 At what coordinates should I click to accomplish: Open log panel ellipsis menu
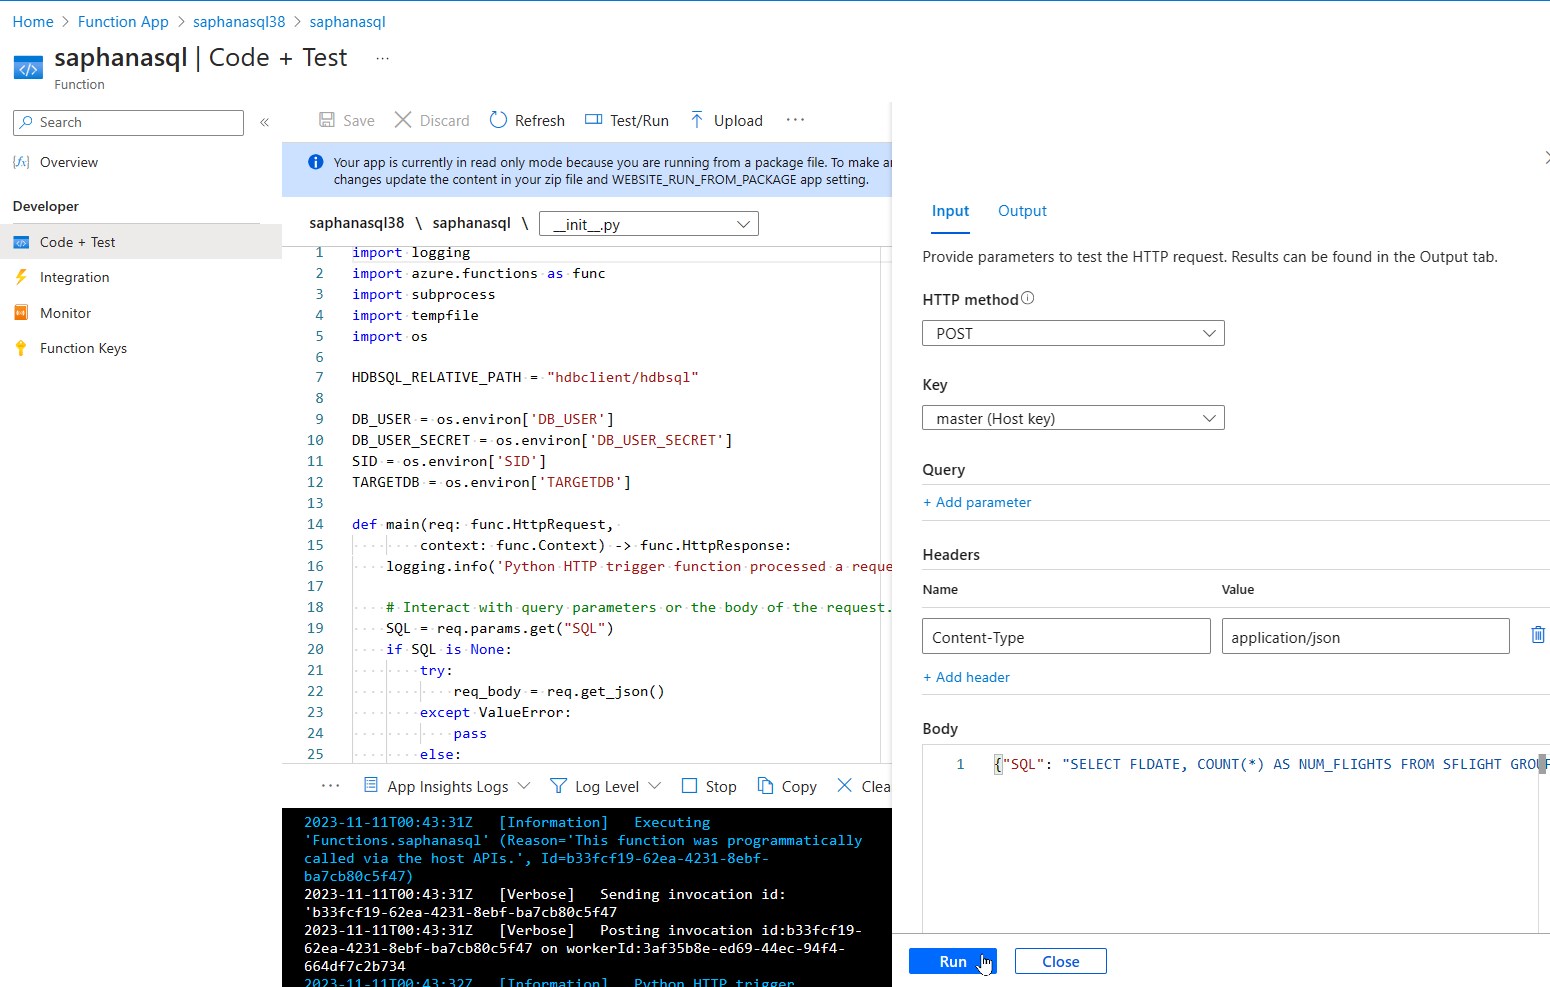click(330, 786)
